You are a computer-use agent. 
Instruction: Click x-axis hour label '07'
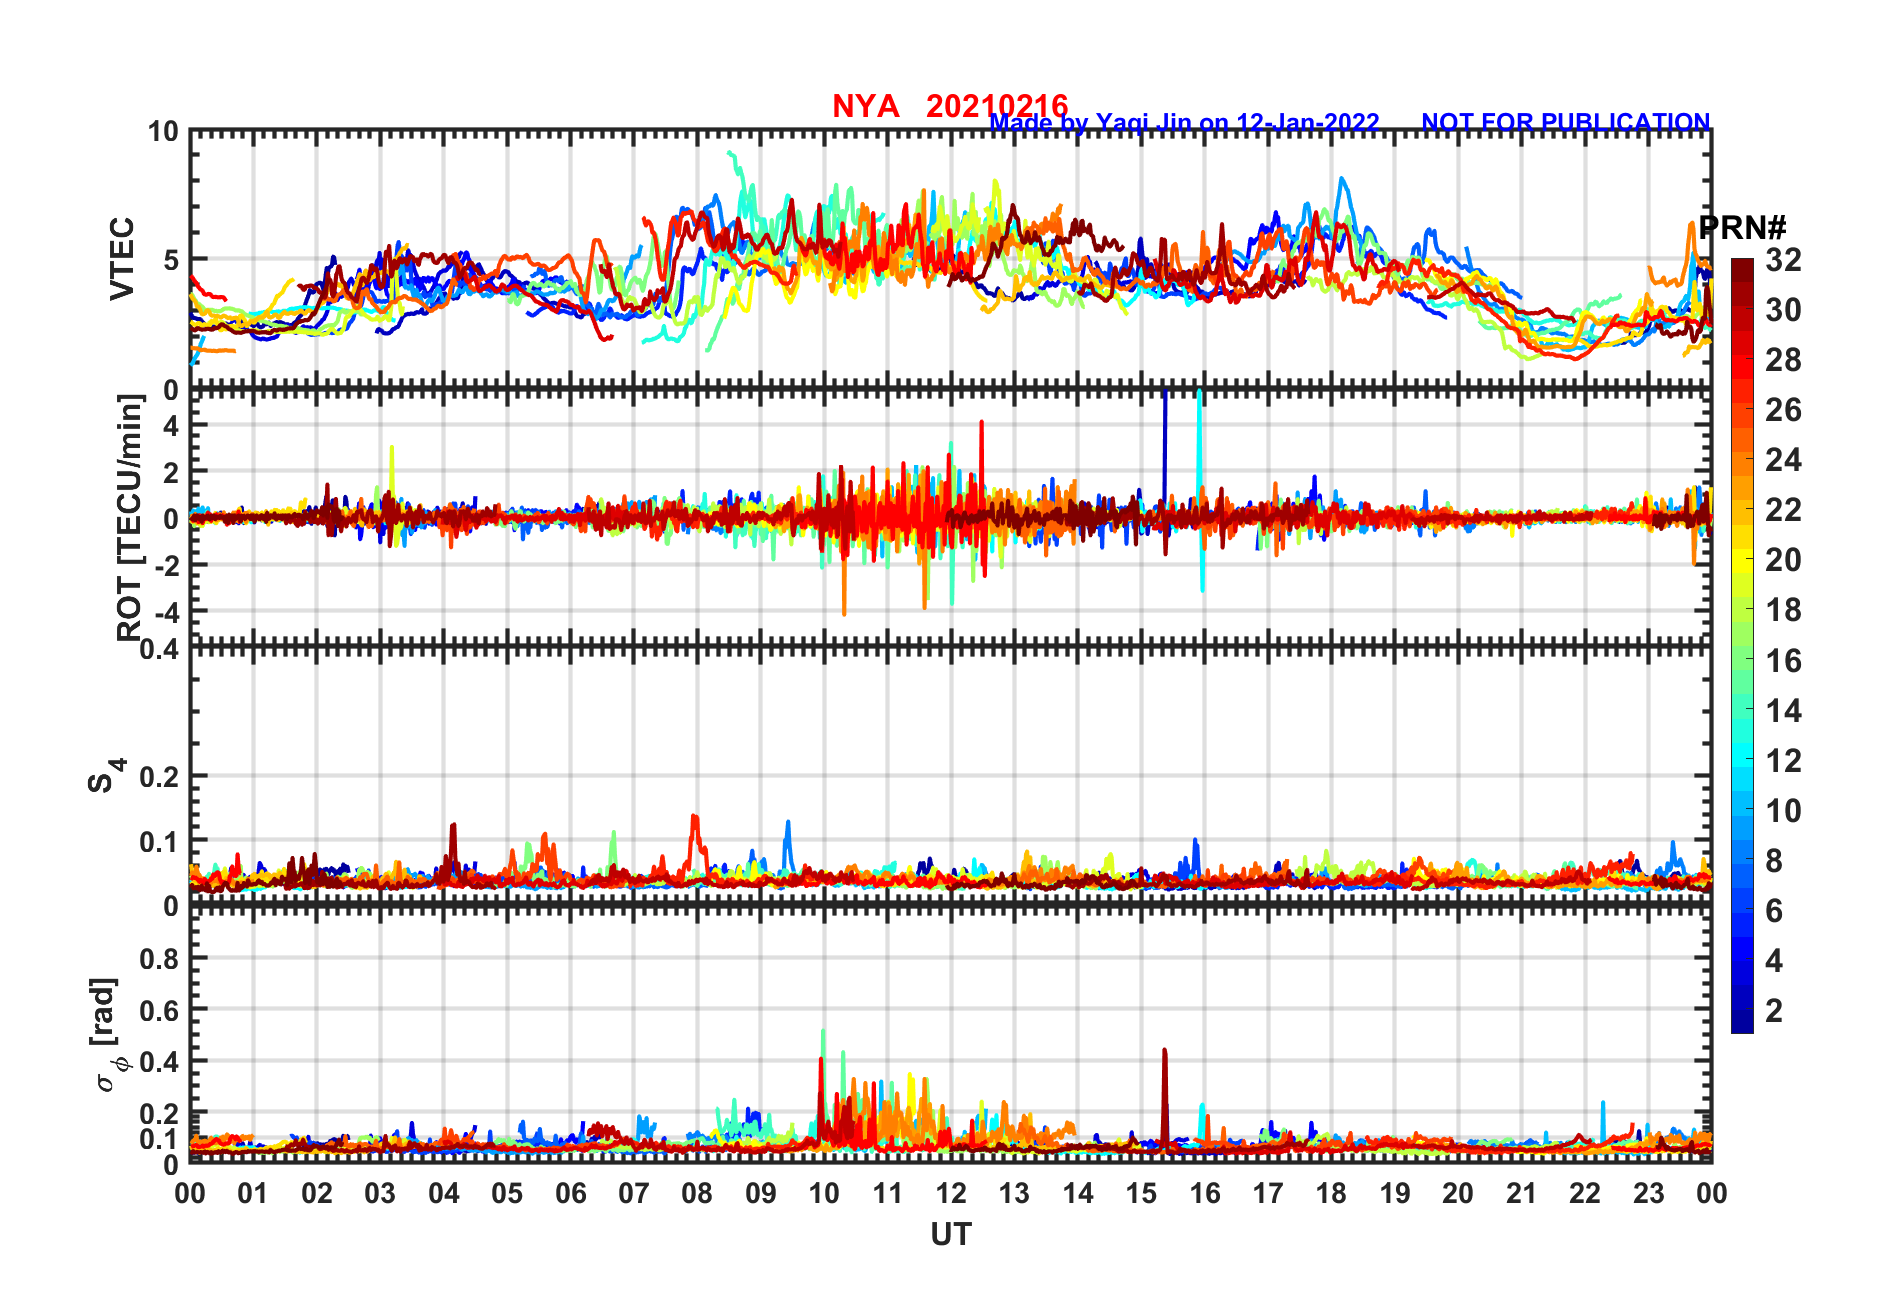(x=634, y=1193)
